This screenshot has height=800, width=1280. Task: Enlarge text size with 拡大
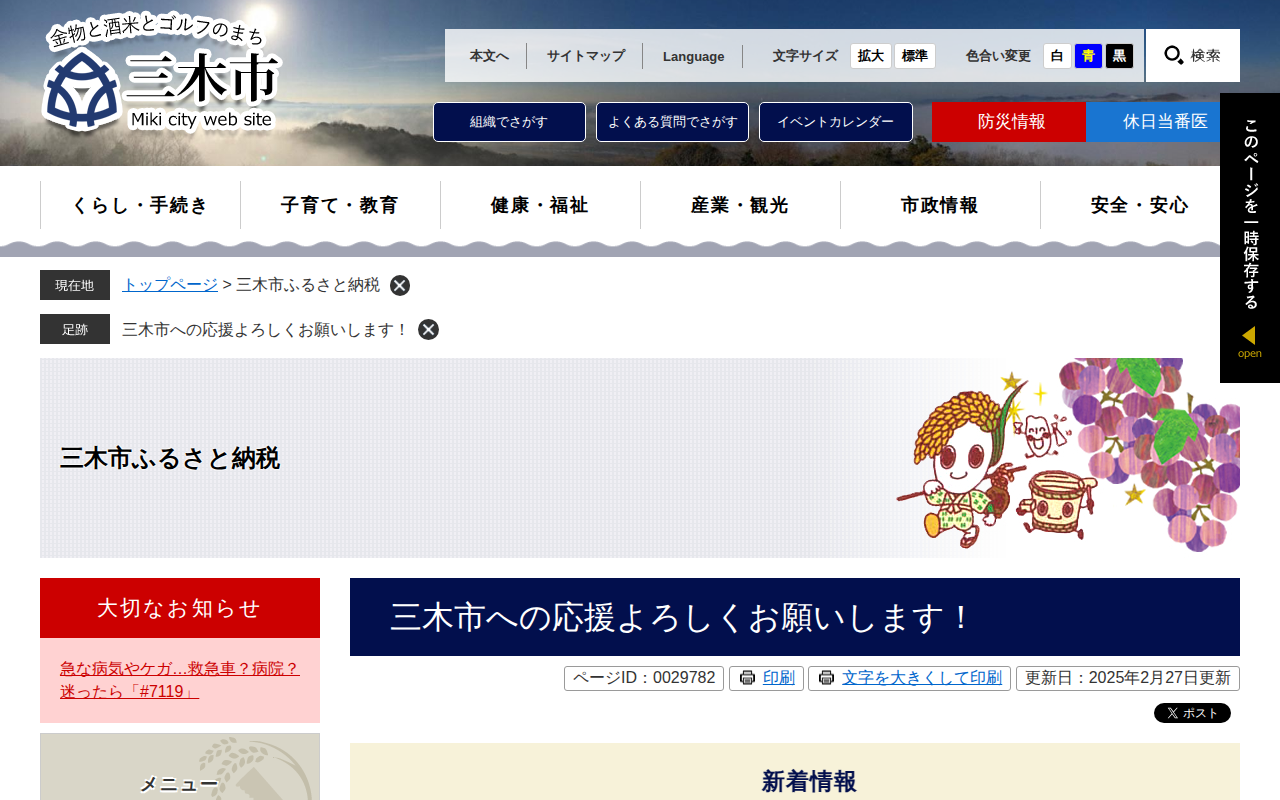point(871,56)
